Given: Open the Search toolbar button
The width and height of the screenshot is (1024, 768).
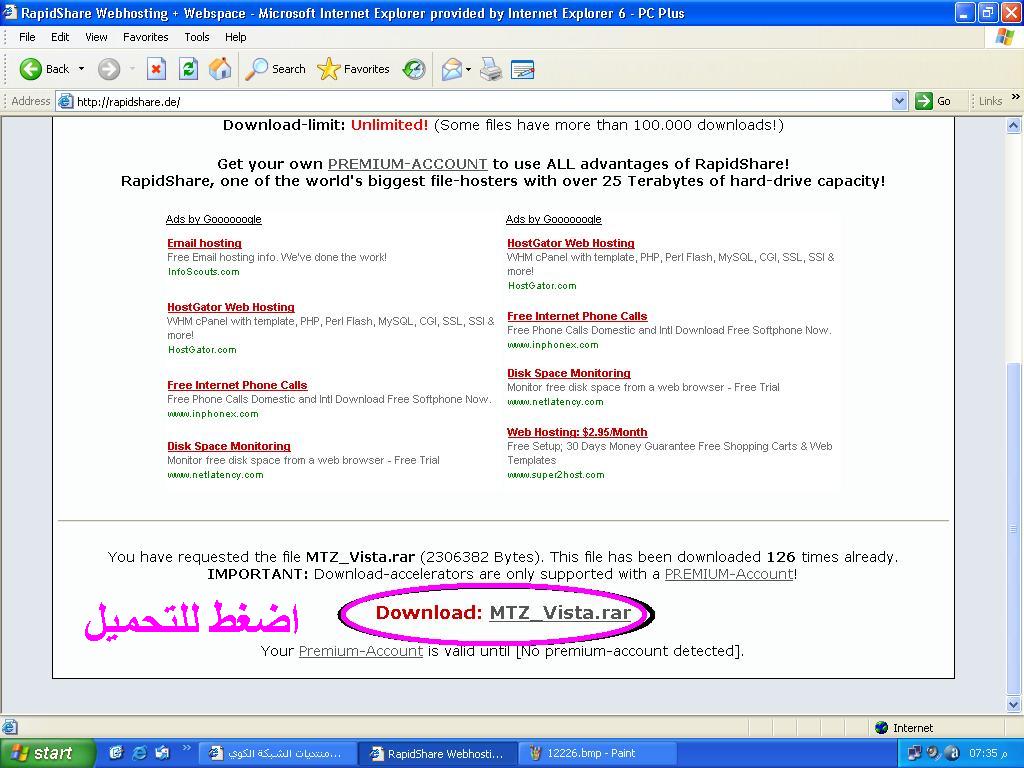Looking at the screenshot, I should click(275, 69).
